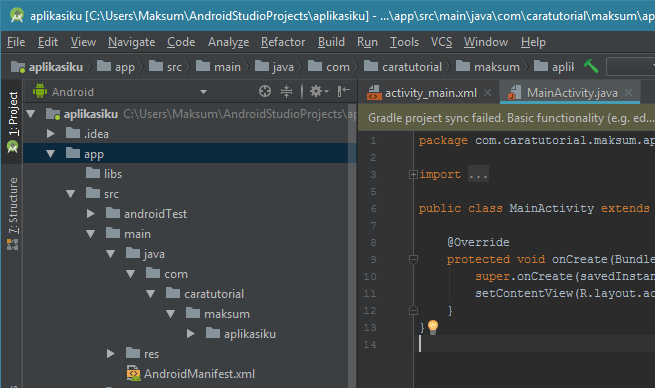This screenshot has height=388, width=655.
Task: Expand the .idea folder
Action: (51, 134)
